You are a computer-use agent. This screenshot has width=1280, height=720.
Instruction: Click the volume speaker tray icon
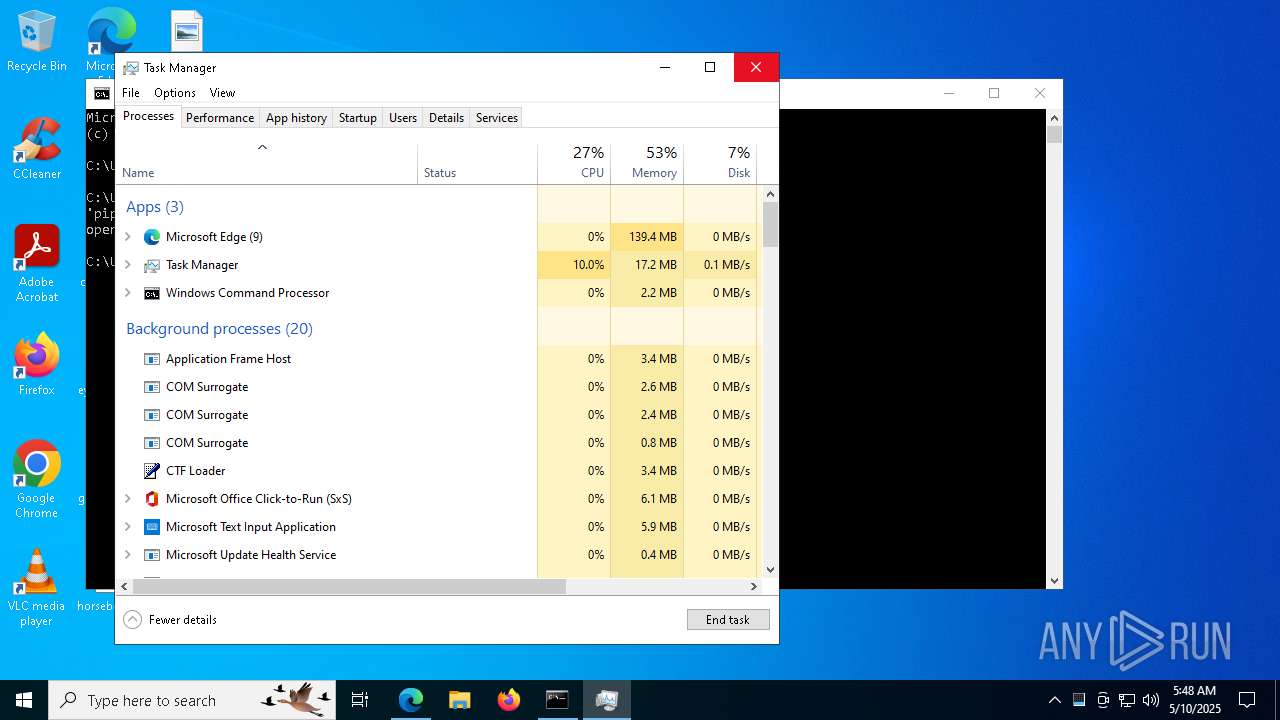[x=1151, y=700]
